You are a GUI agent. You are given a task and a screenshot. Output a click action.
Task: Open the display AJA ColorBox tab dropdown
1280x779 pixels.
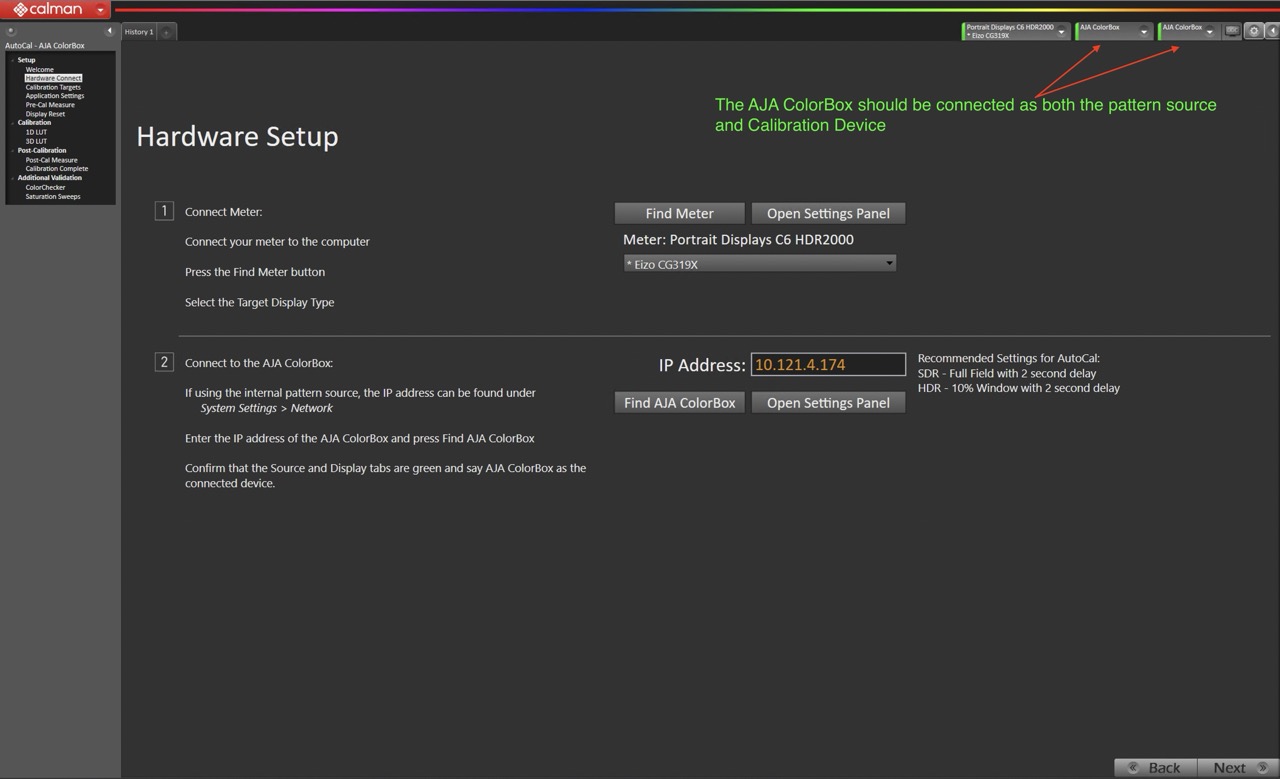[x=1209, y=32]
